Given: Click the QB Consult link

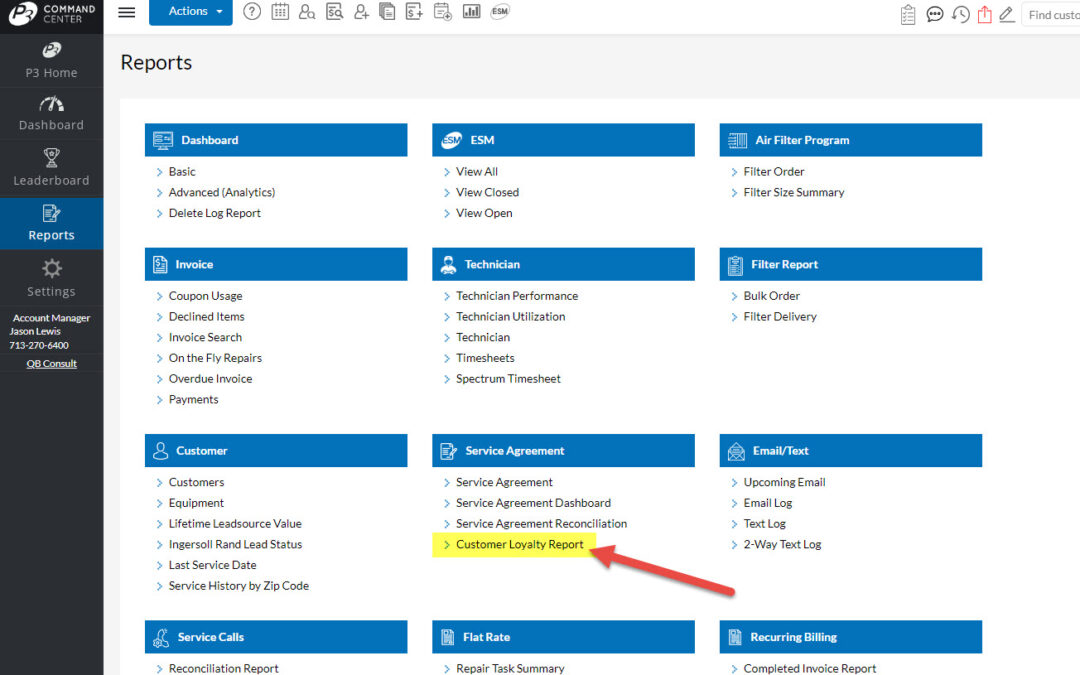Looking at the screenshot, I should click(x=51, y=363).
